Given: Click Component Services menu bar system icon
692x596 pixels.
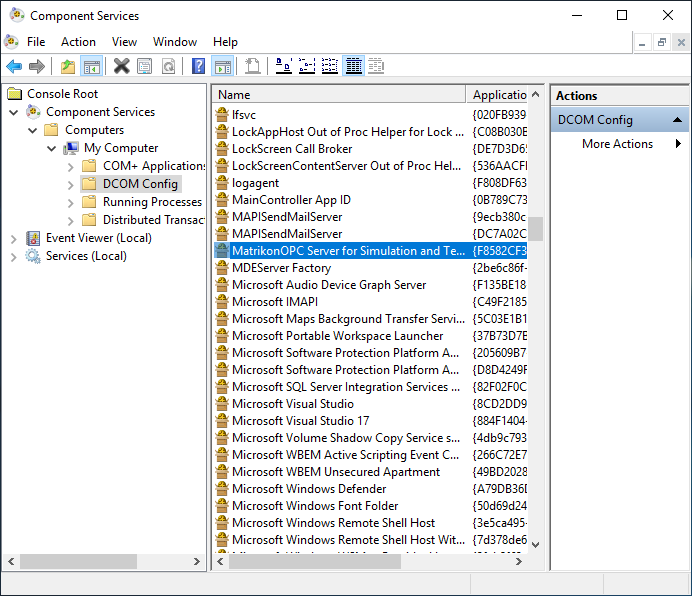Looking at the screenshot, I should [11, 42].
